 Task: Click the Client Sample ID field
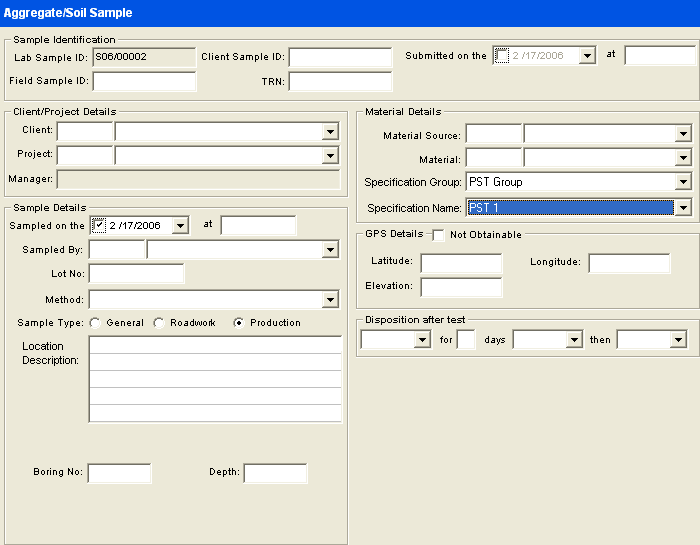(340, 57)
